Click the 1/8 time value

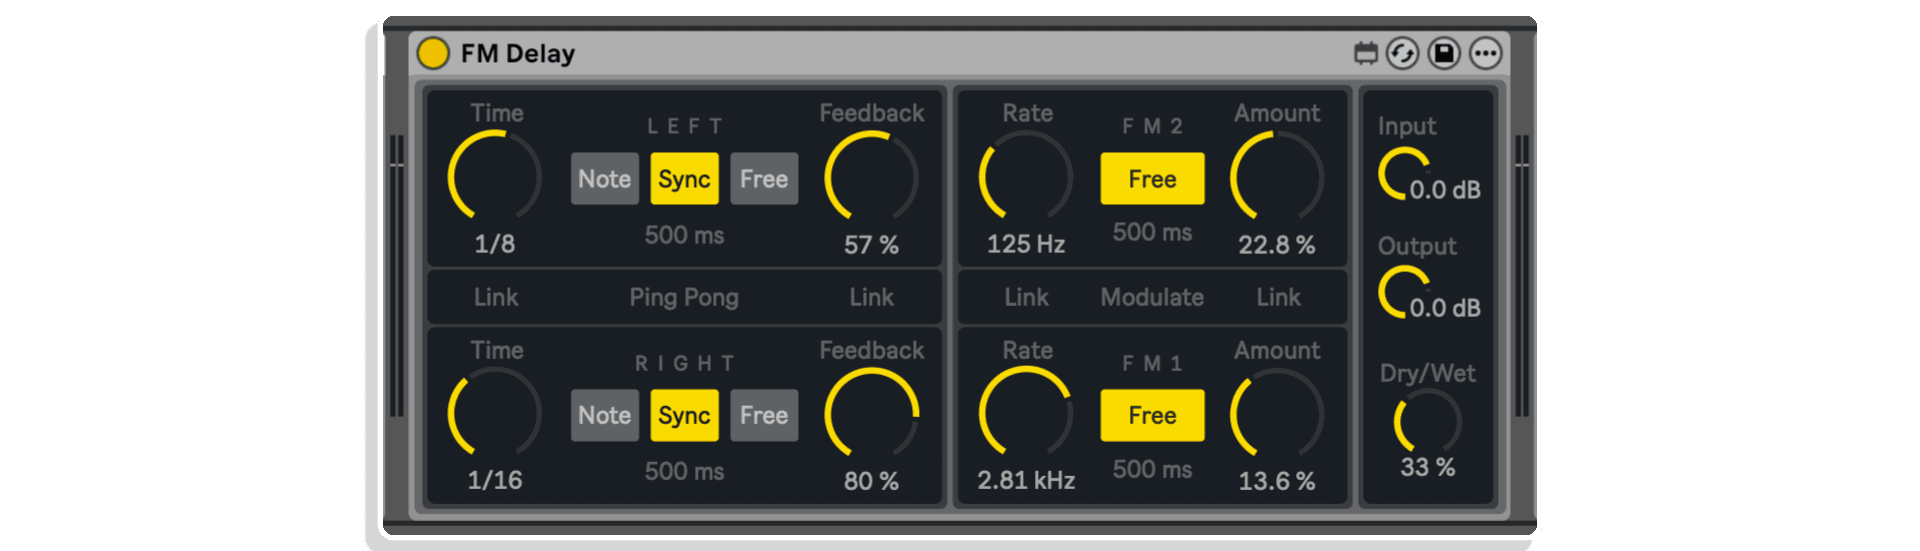495,244
